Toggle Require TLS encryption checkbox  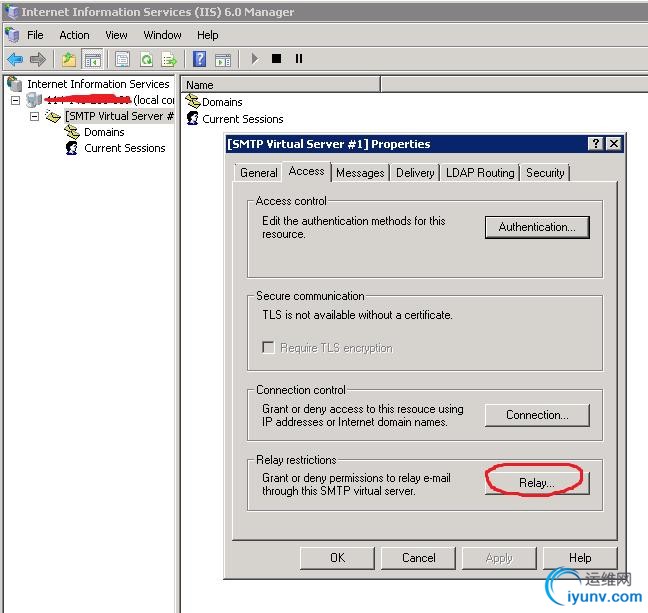[x=268, y=347]
